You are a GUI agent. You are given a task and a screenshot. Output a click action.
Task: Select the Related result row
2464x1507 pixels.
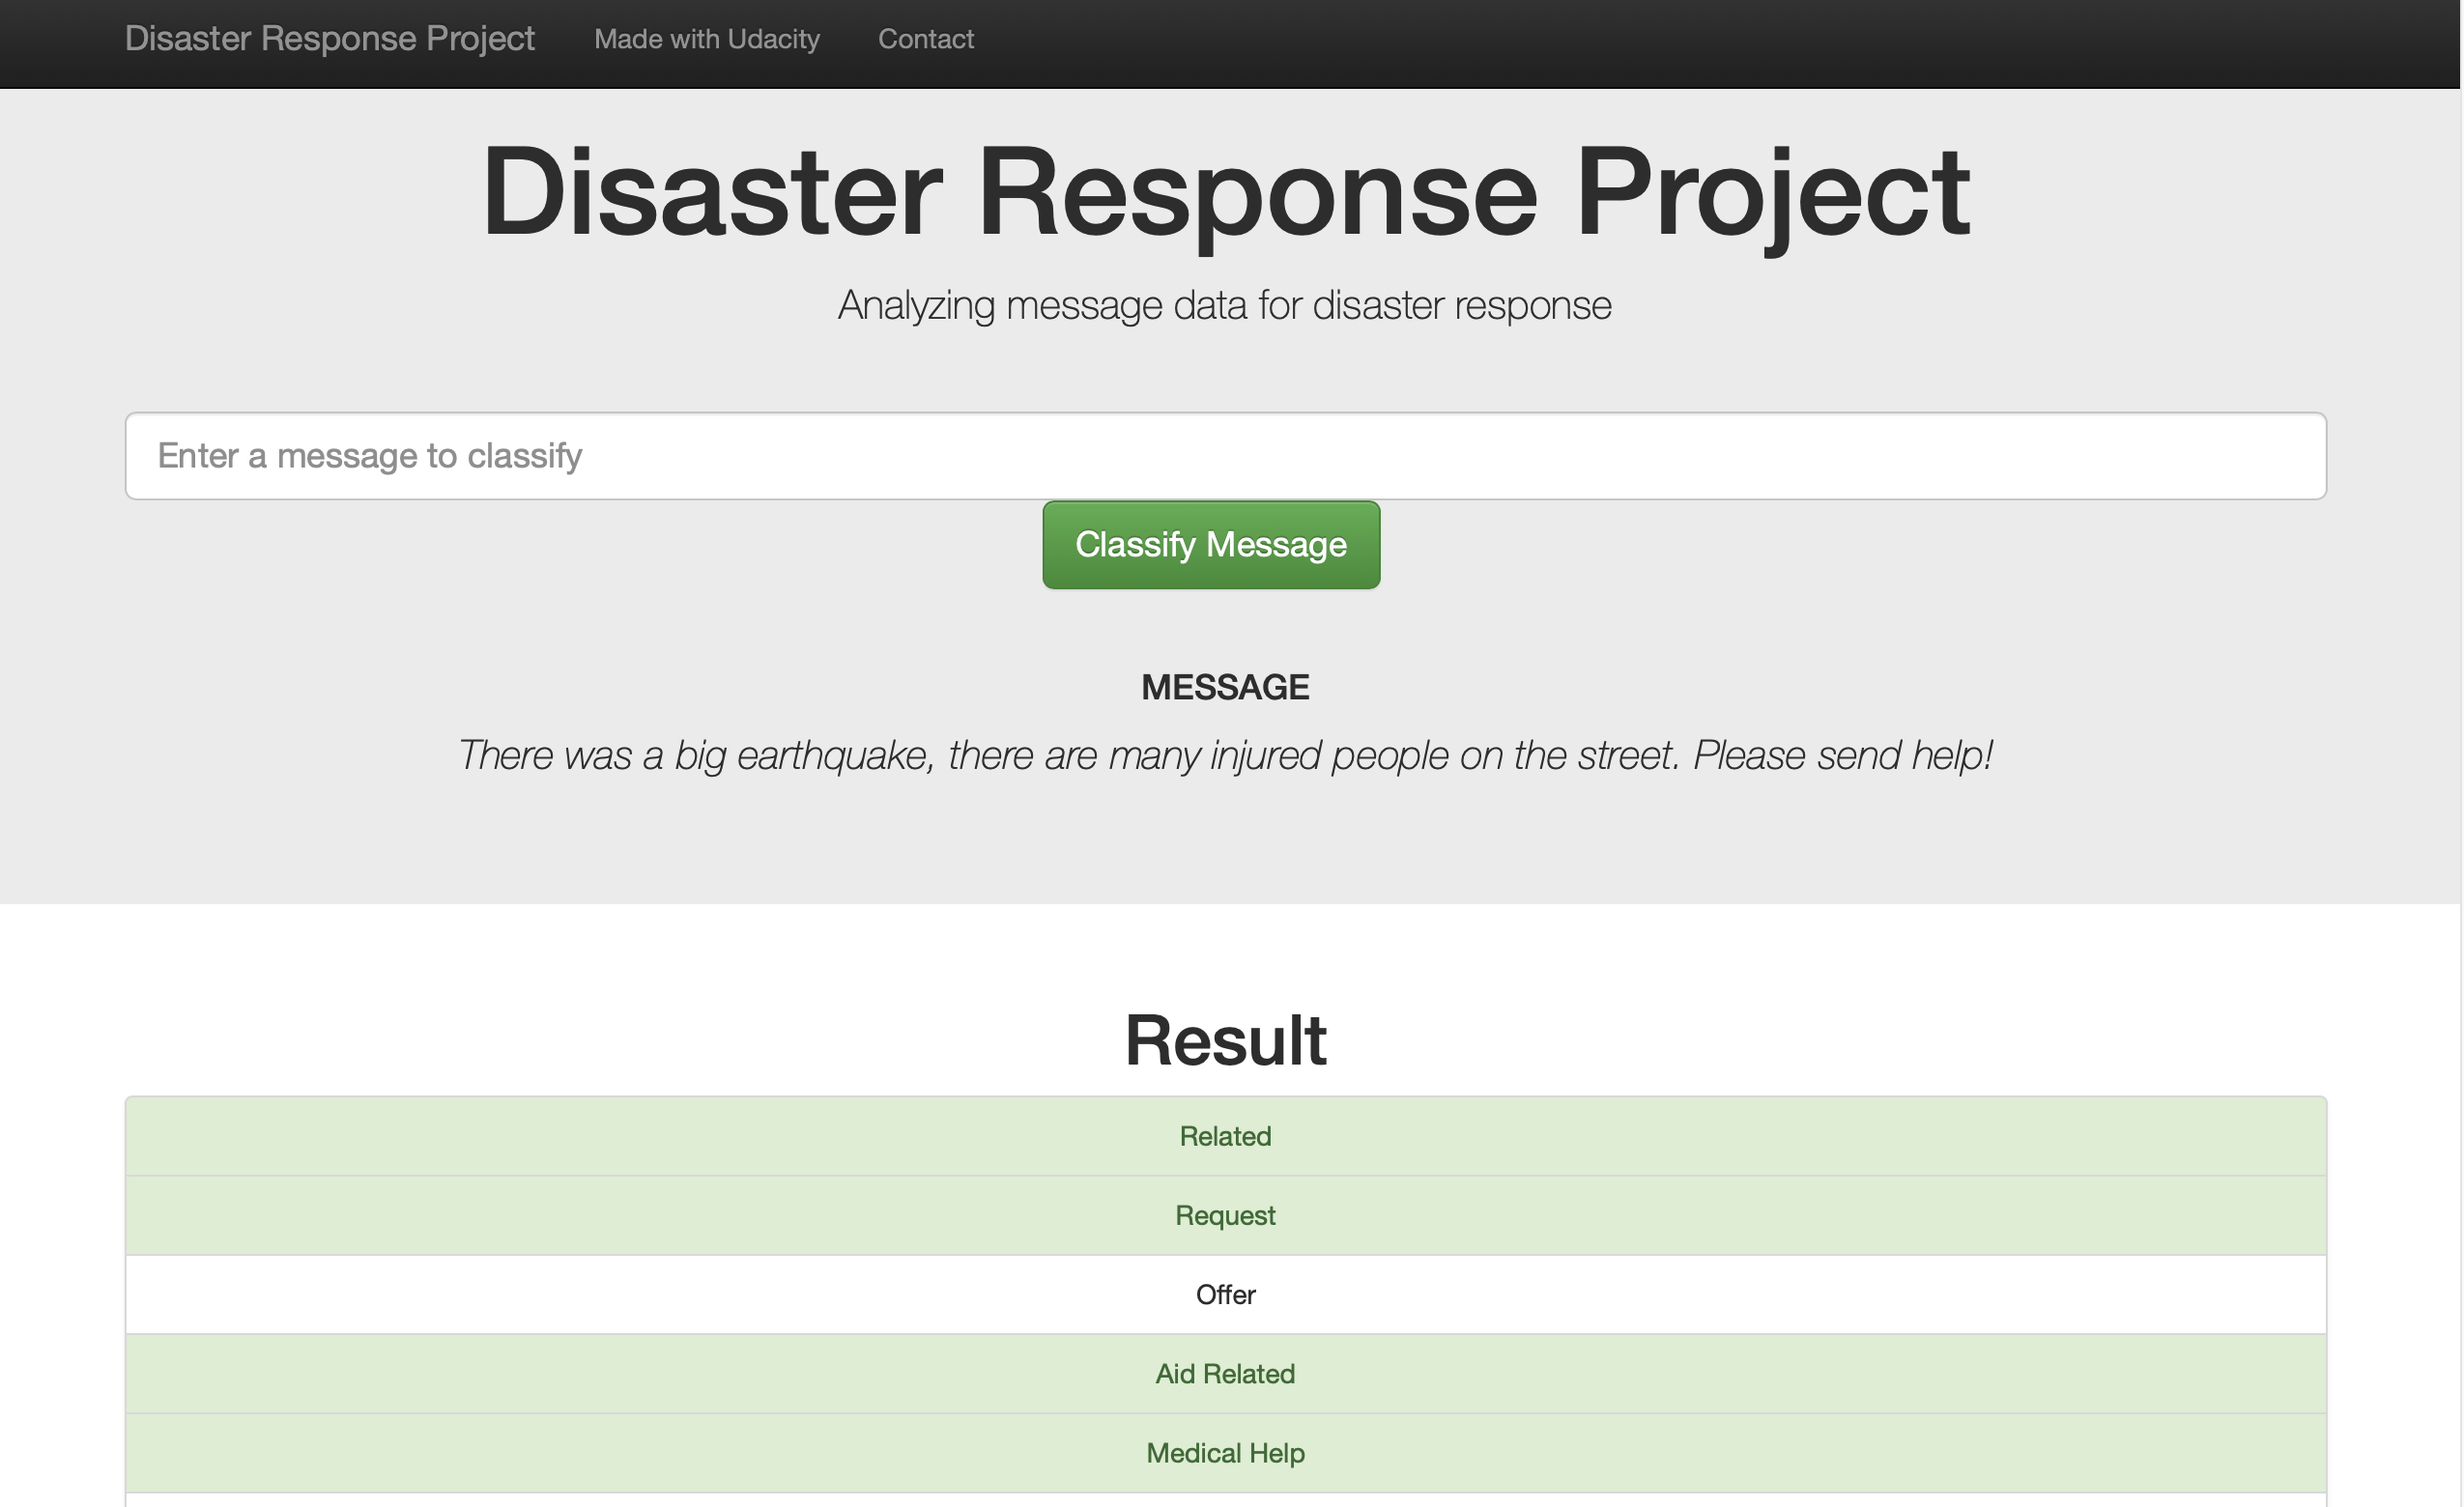click(x=1225, y=1136)
